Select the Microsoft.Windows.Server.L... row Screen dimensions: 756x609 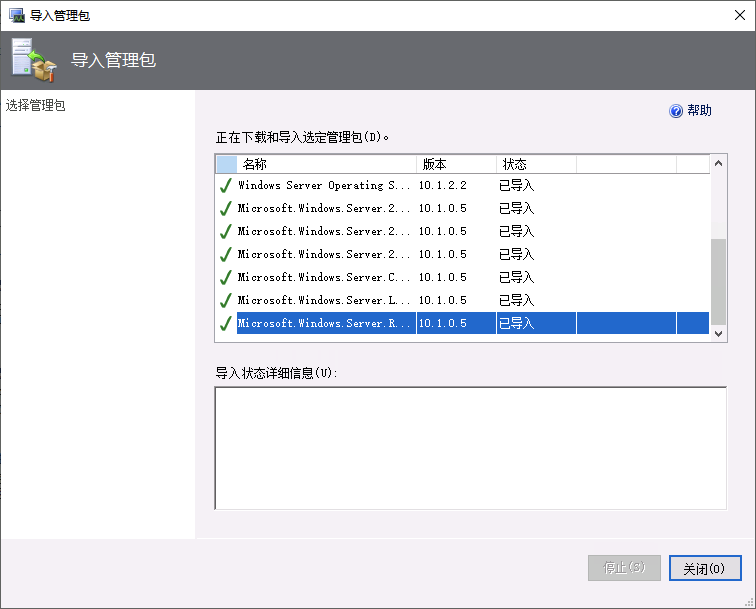(462, 300)
